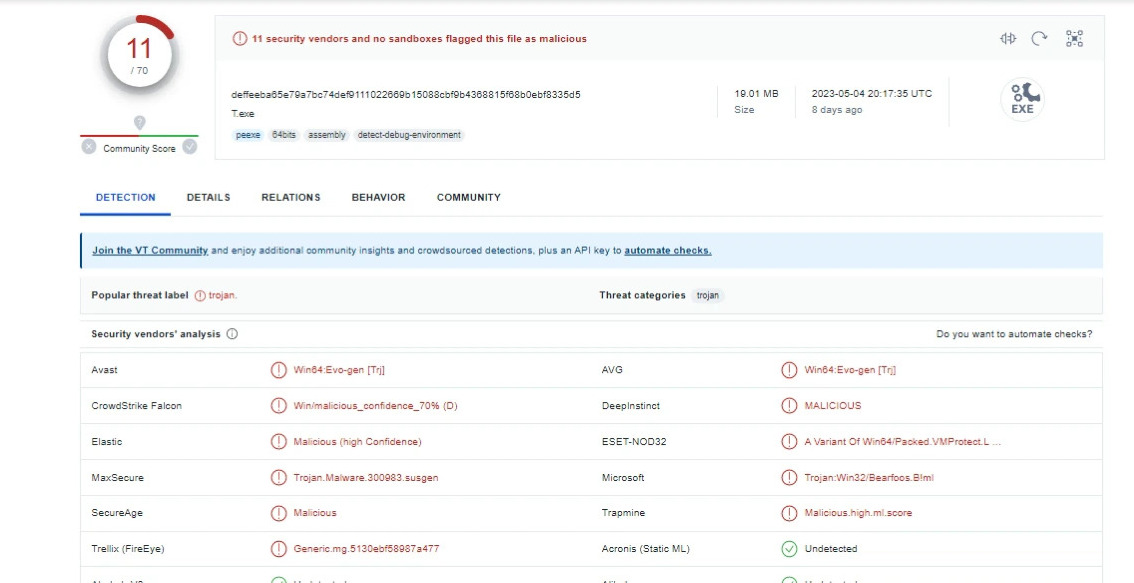
Task: Click the 8 days ago text
Action: 837,110
